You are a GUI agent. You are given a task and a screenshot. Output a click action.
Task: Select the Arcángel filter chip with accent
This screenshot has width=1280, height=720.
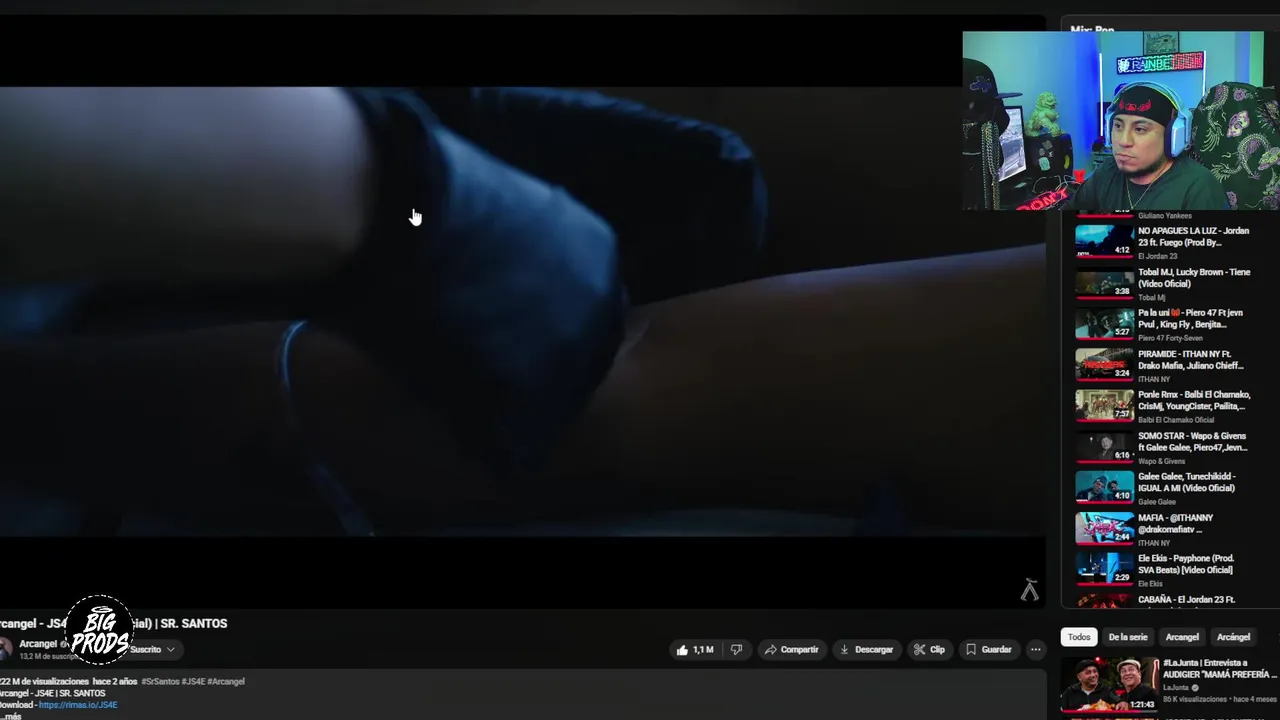(x=1233, y=637)
